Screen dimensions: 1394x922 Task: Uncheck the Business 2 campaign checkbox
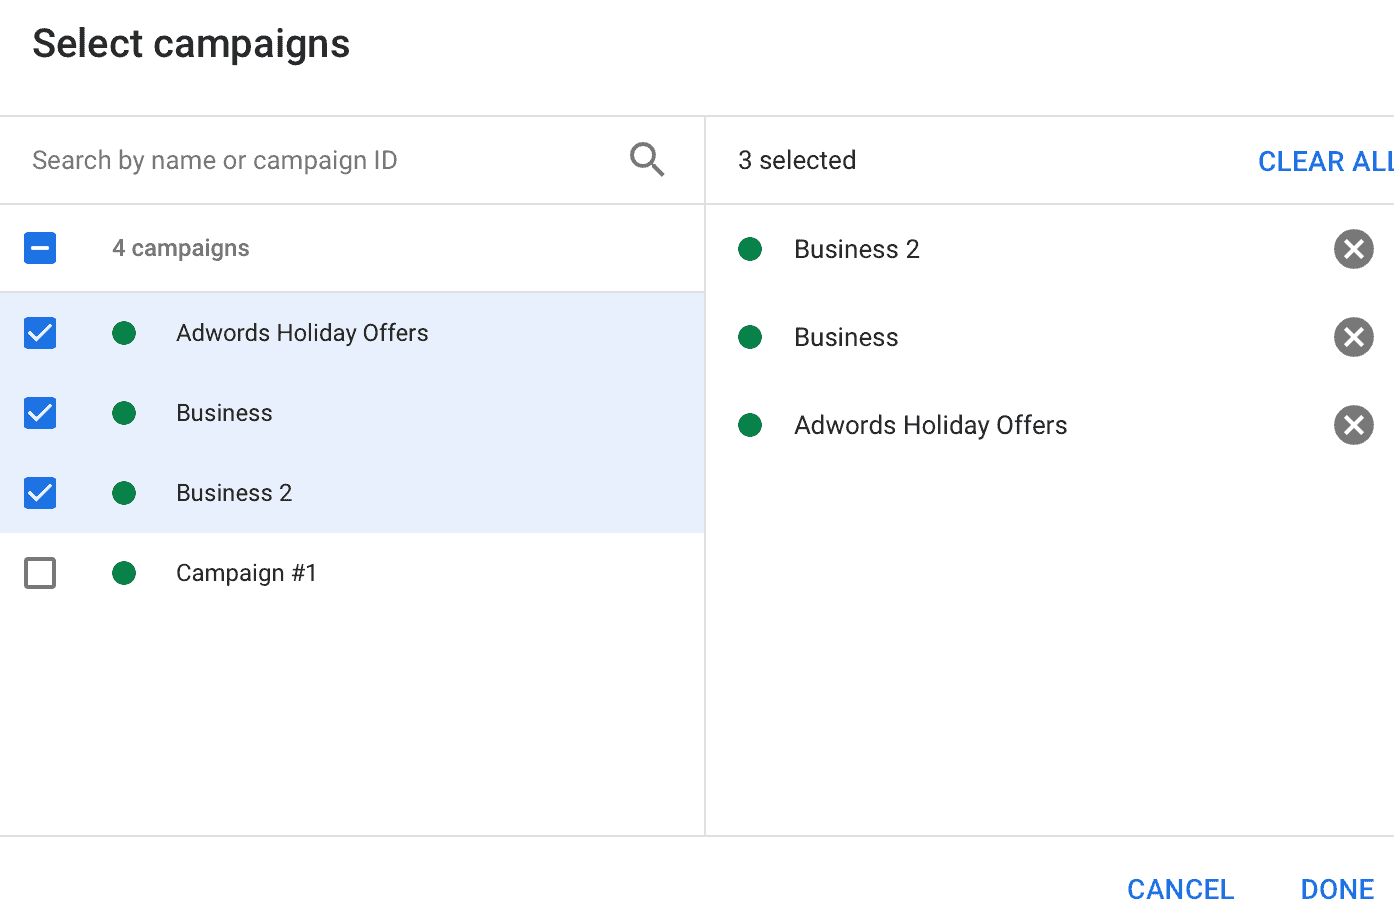40,493
